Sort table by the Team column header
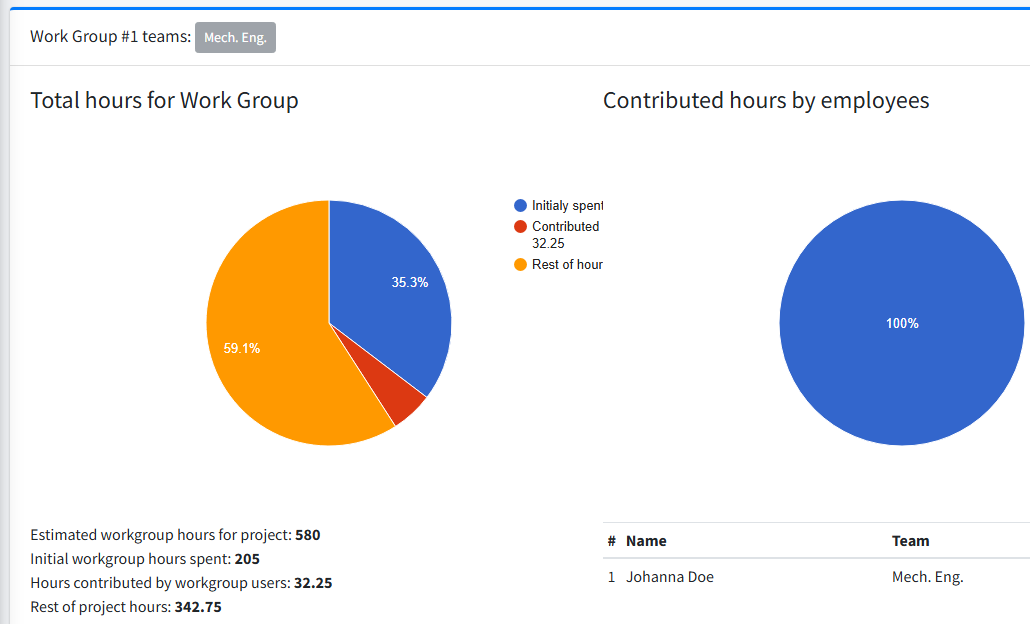The image size is (1030, 624). [910, 541]
